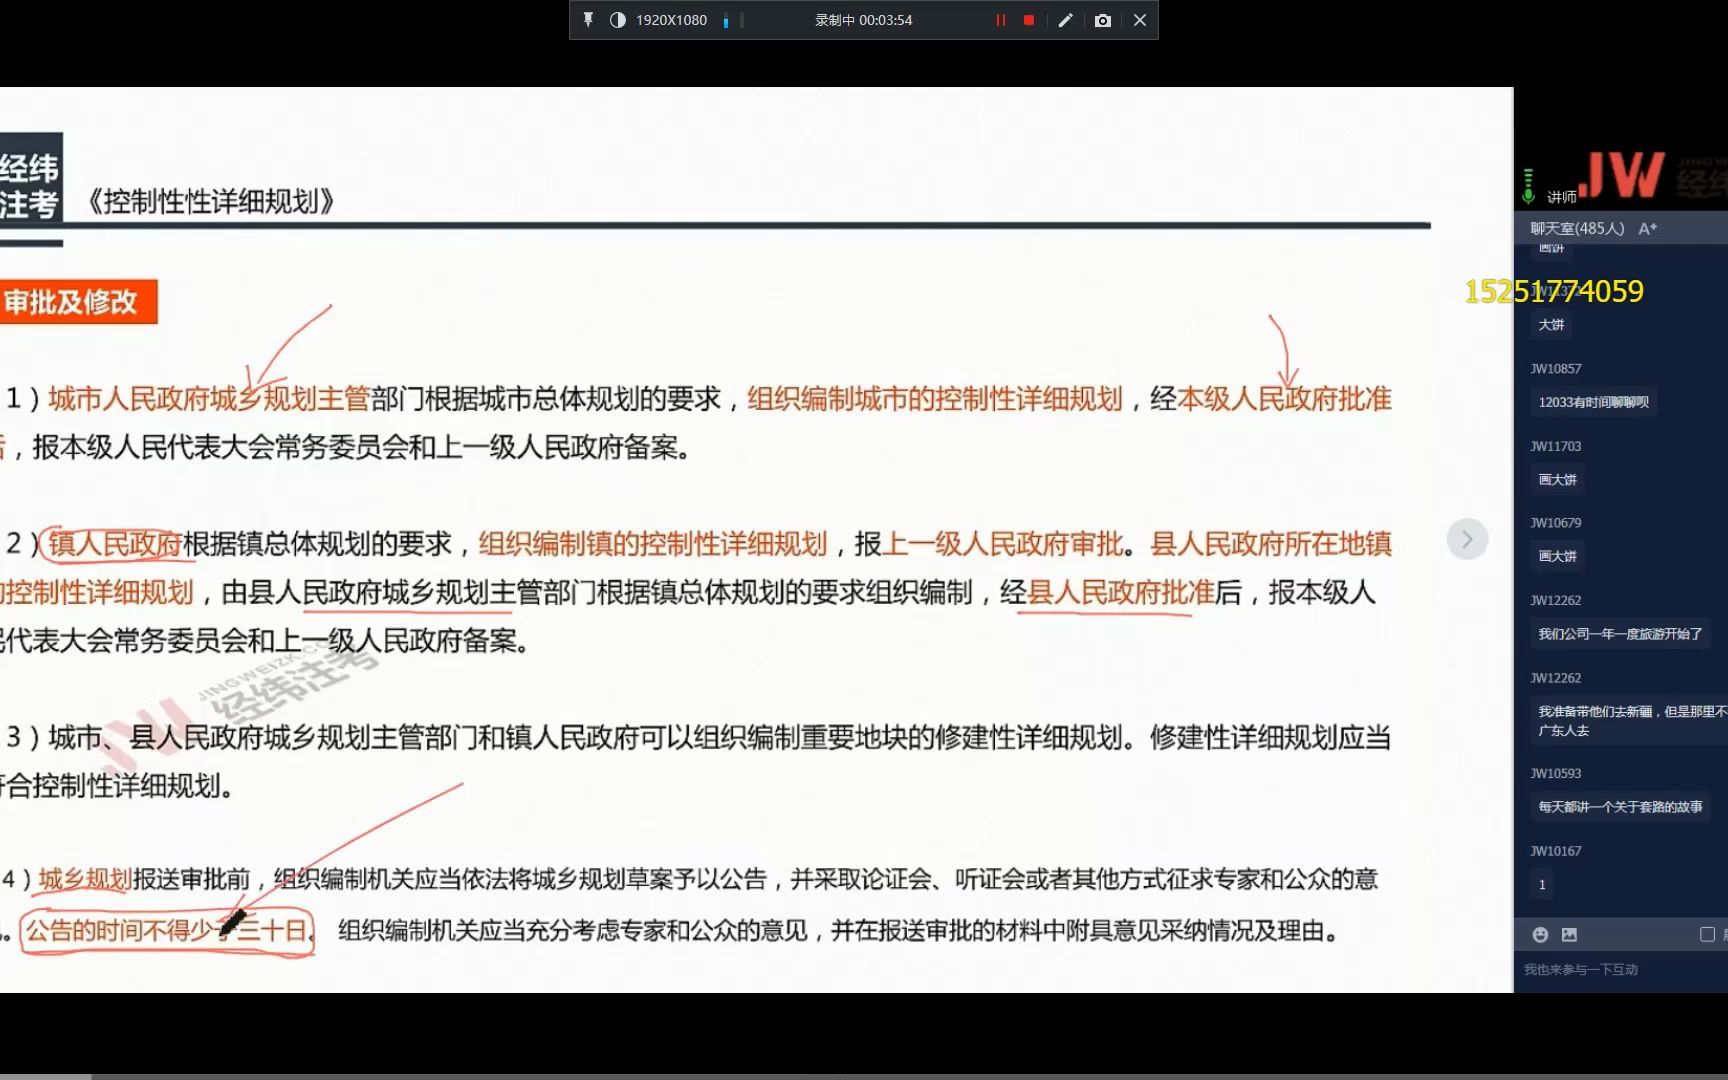This screenshot has width=1728, height=1080.
Task: Click username JW11703 in the chat
Action: pyautogui.click(x=1556, y=446)
